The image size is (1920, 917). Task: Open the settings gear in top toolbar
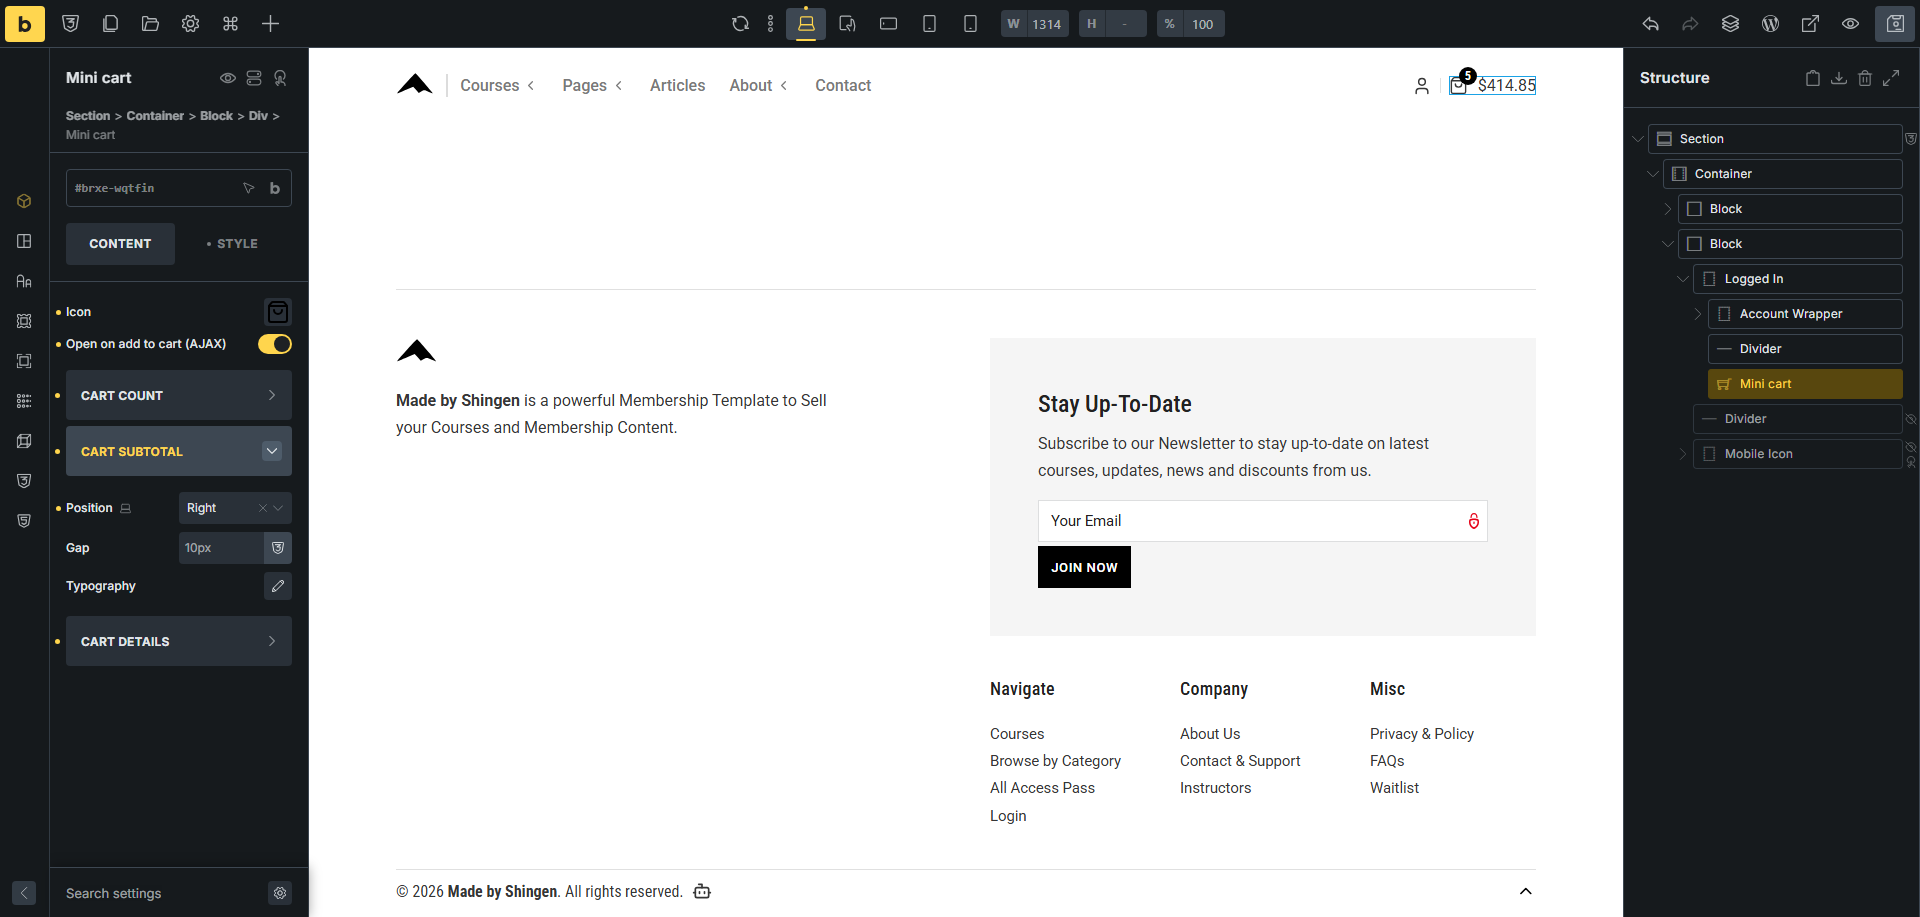pyautogui.click(x=190, y=24)
